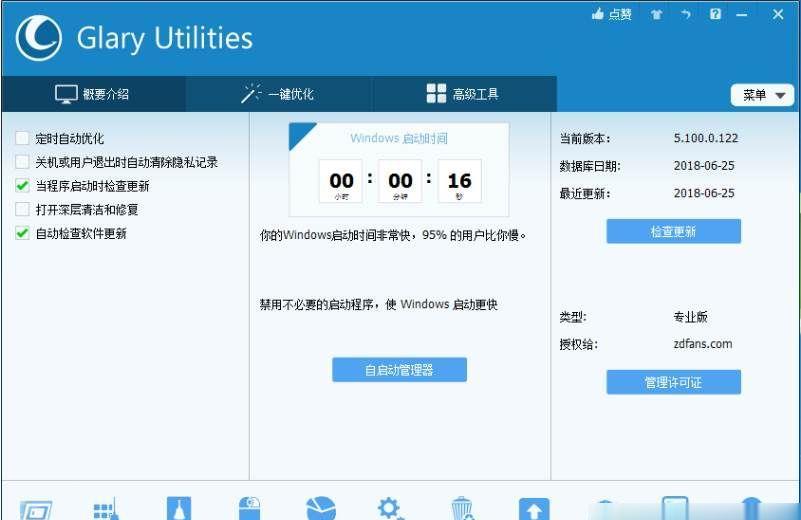The width and height of the screenshot is (801, 520).
Task: Open the first bottom toolbar window-frame icon
Action: point(36,510)
